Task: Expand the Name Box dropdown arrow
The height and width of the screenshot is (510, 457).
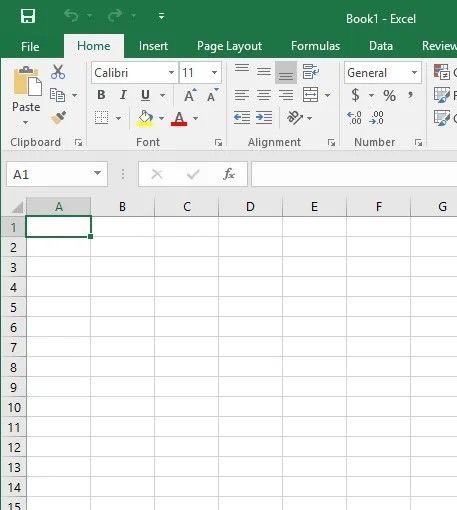Action: click(x=97, y=173)
